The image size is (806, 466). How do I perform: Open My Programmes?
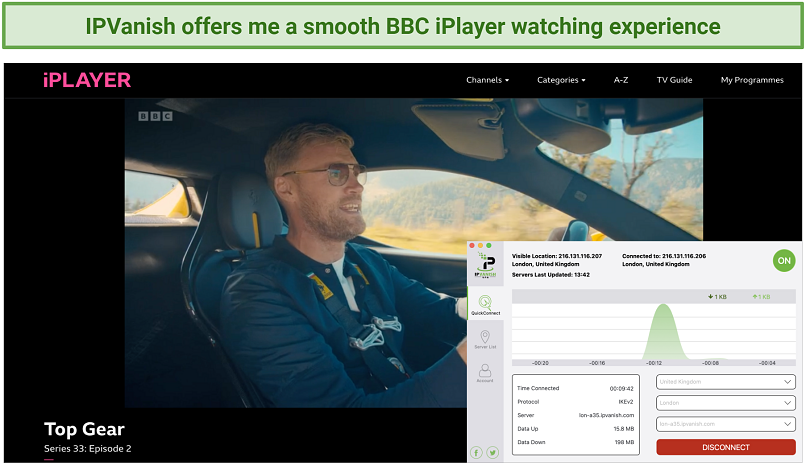pyautogui.click(x=752, y=80)
